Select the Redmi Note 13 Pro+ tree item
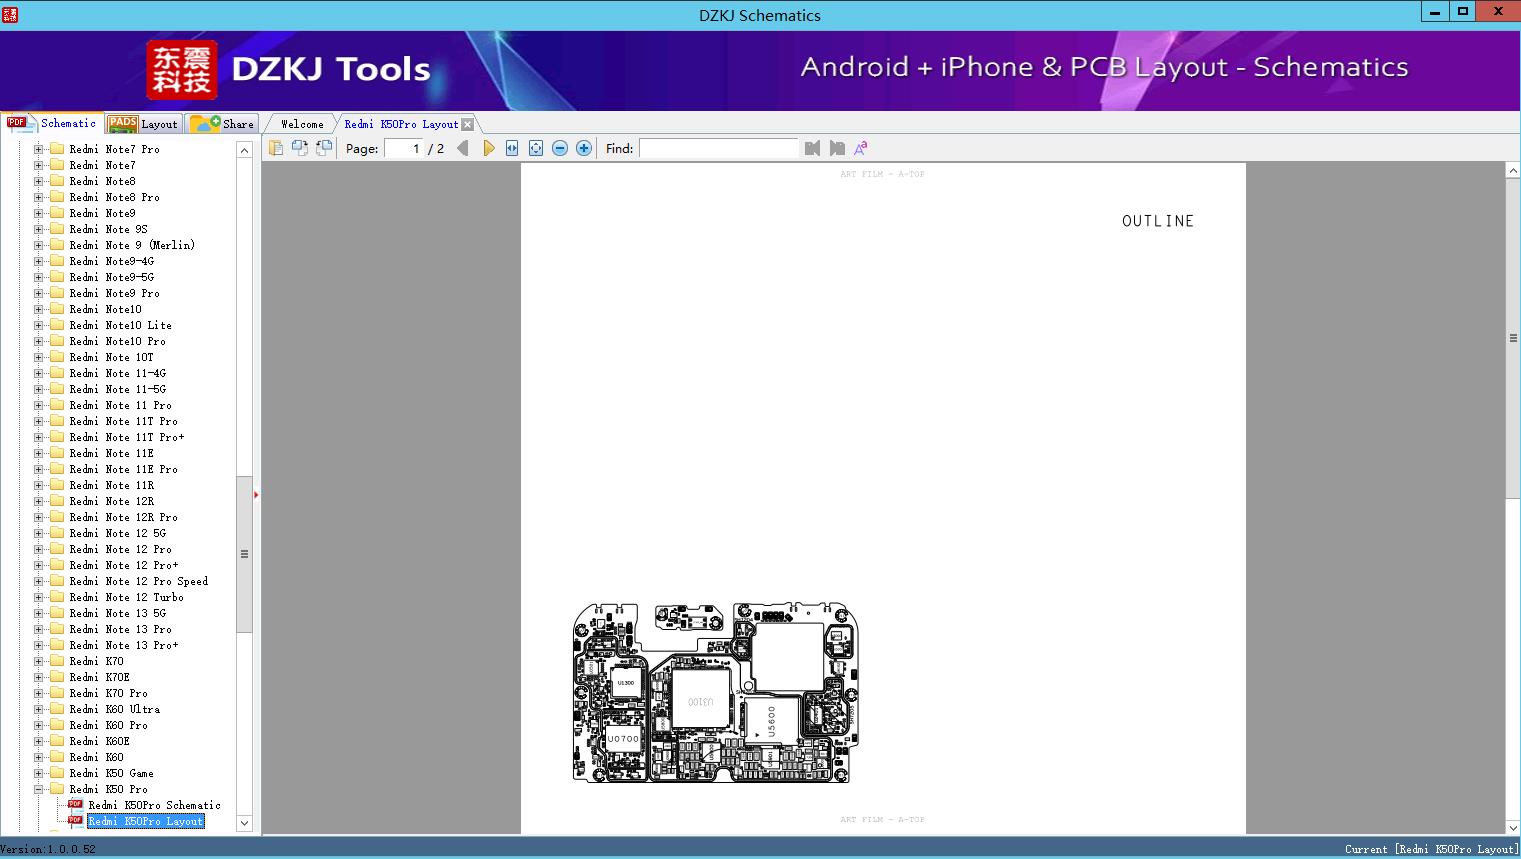Viewport: 1521px width, 859px height. point(123,645)
